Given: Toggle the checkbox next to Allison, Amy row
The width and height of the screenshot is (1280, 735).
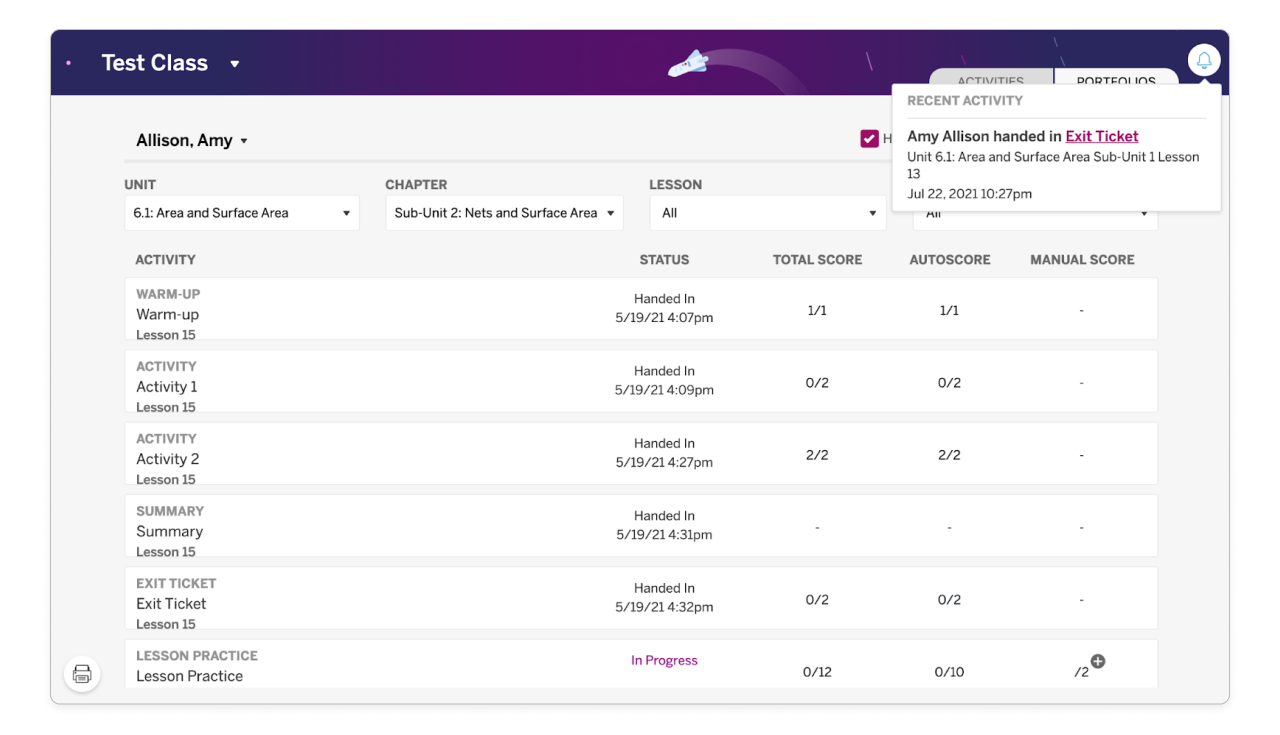Looking at the screenshot, I should tap(869, 139).
